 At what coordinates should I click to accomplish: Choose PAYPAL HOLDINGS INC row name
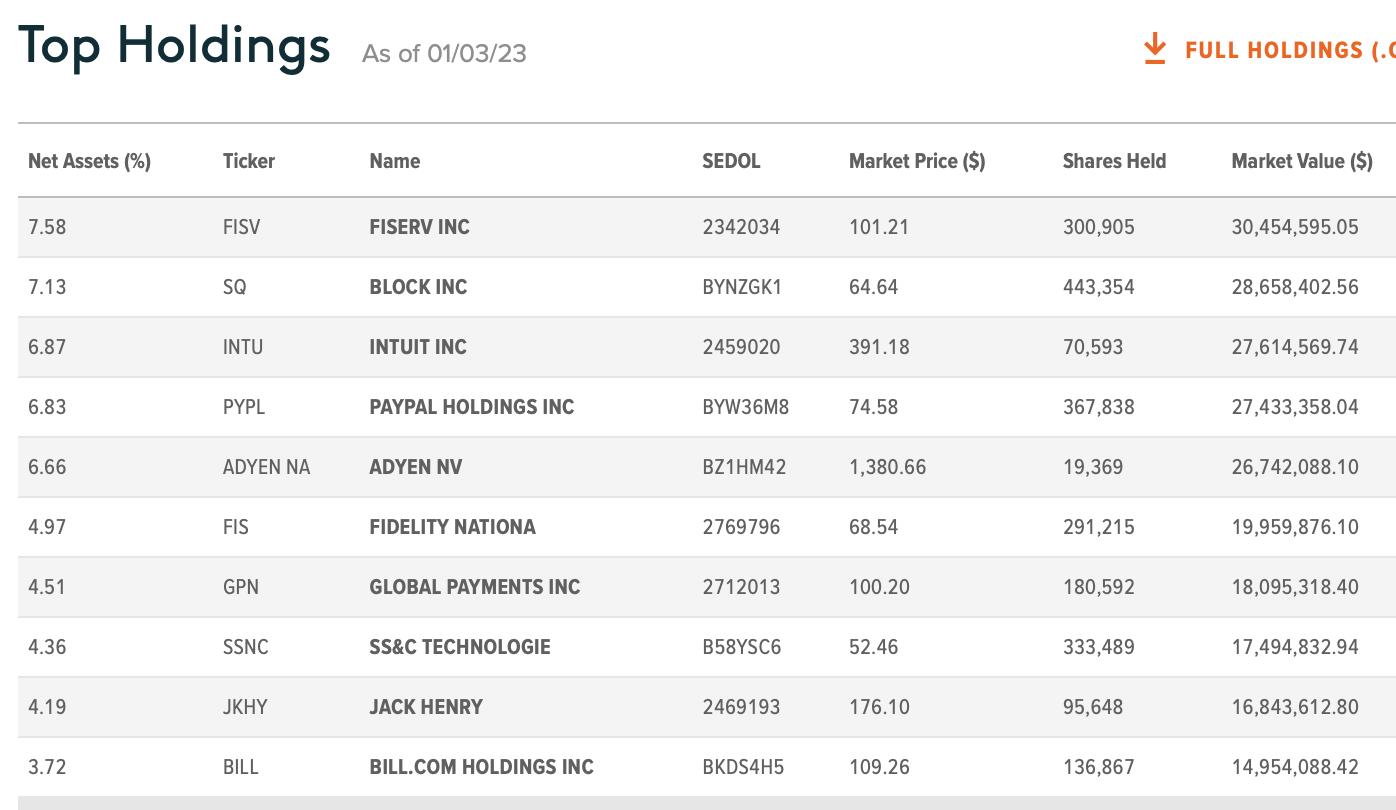pyautogui.click(x=472, y=407)
